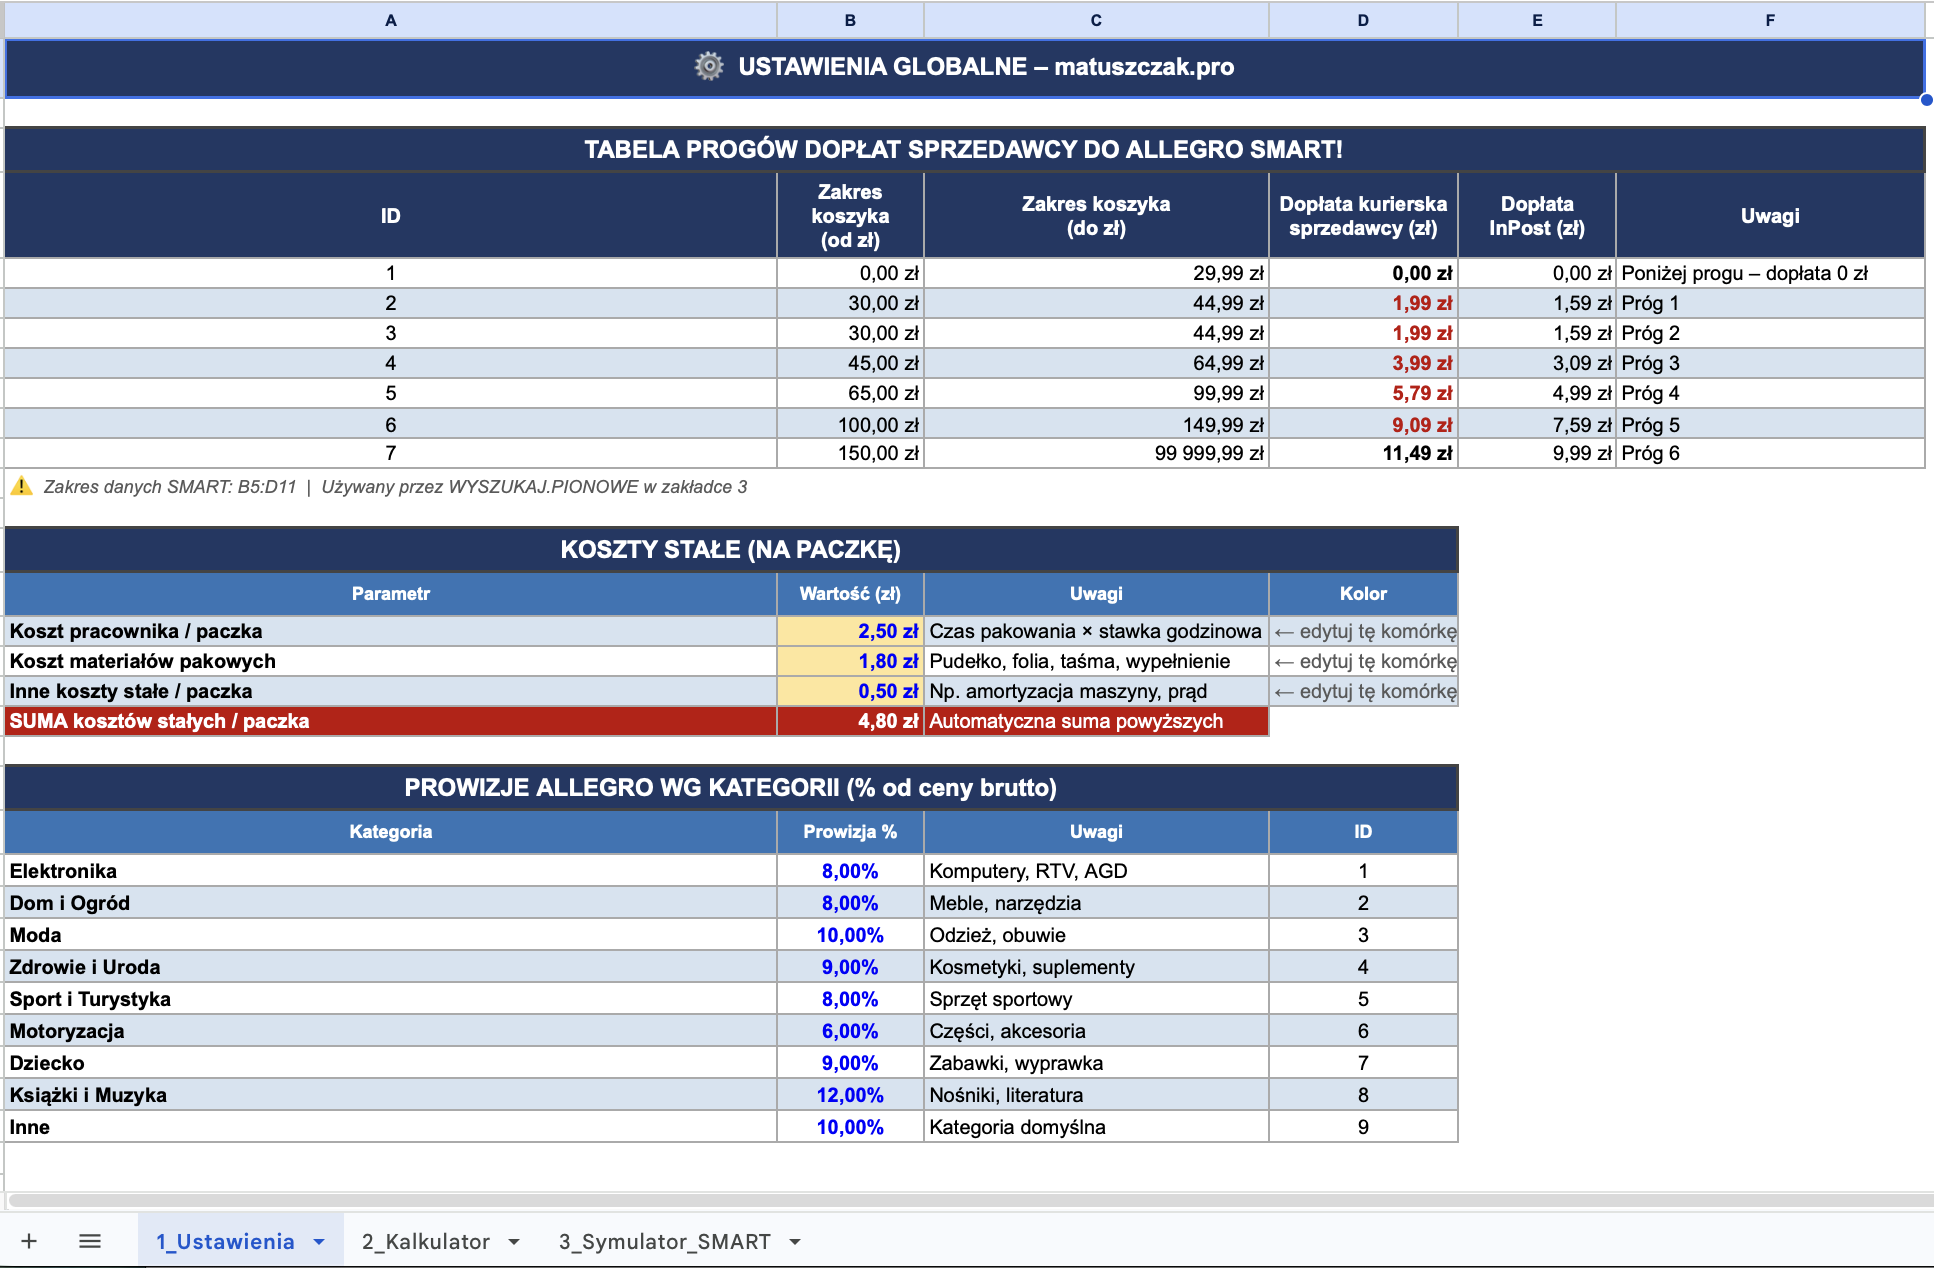Click the add new sheet plus icon
1934x1268 pixels.
point(29,1241)
